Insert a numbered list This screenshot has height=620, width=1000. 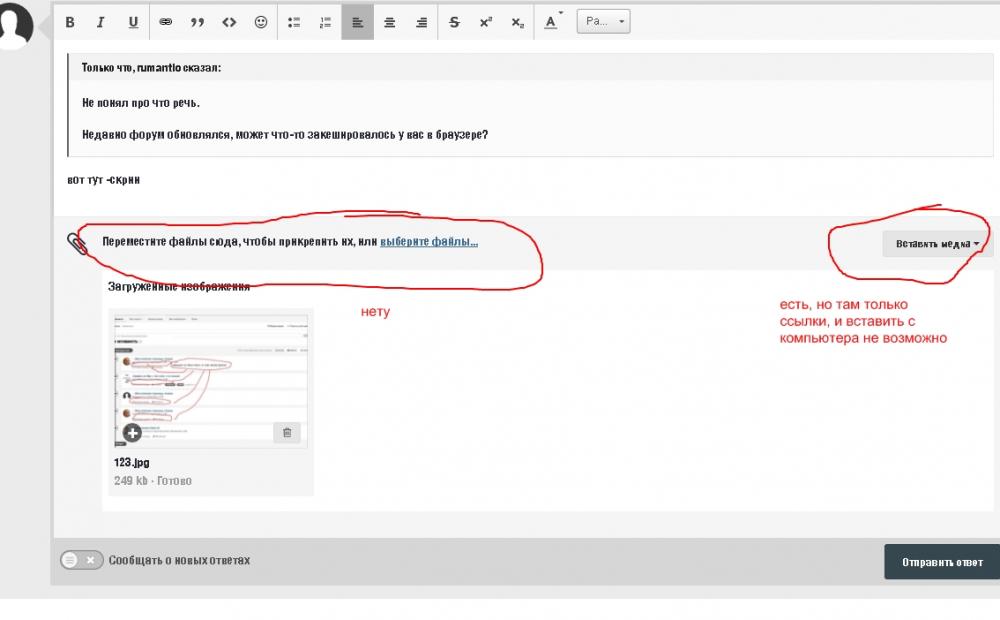[x=326, y=22]
